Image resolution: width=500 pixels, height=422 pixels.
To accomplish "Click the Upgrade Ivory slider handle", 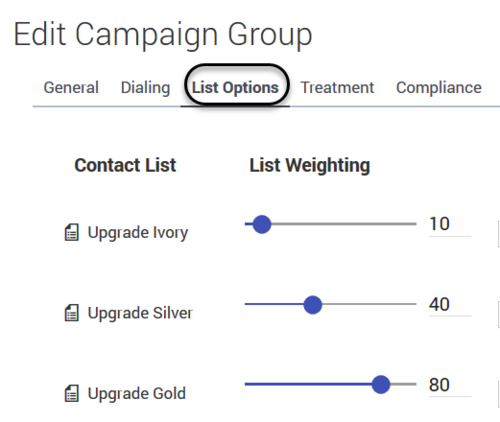I will click(262, 224).
